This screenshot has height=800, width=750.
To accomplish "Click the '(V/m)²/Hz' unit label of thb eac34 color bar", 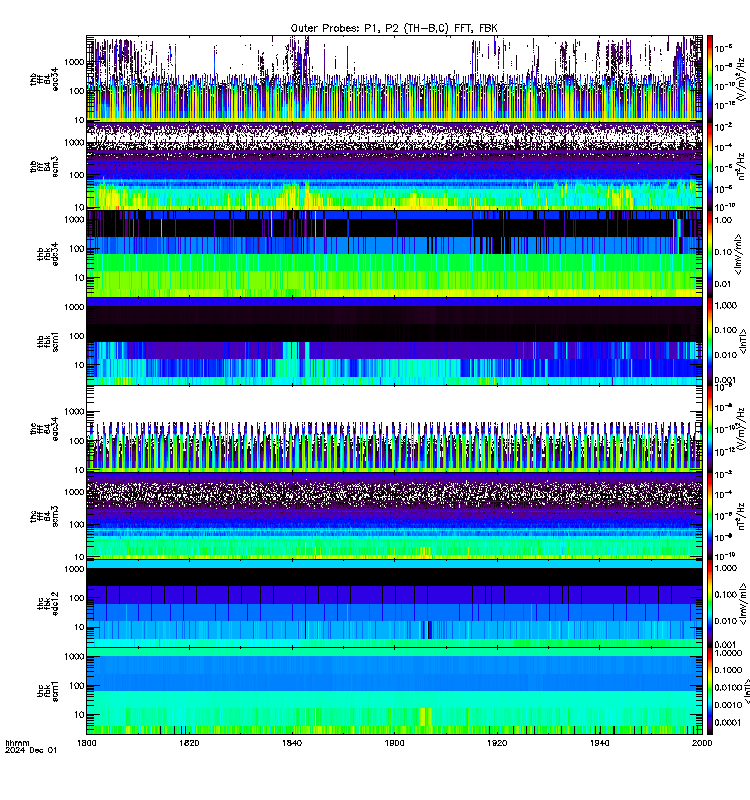I will click(x=741, y=78).
